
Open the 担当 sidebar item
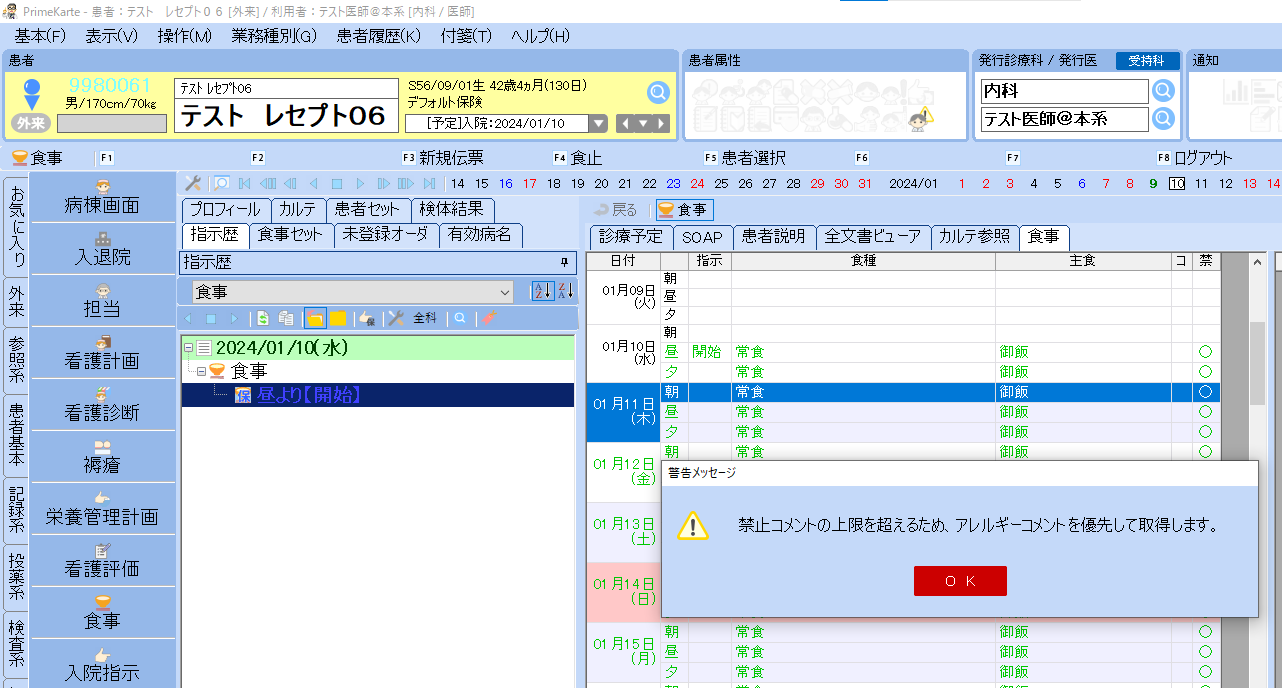pyautogui.click(x=102, y=302)
